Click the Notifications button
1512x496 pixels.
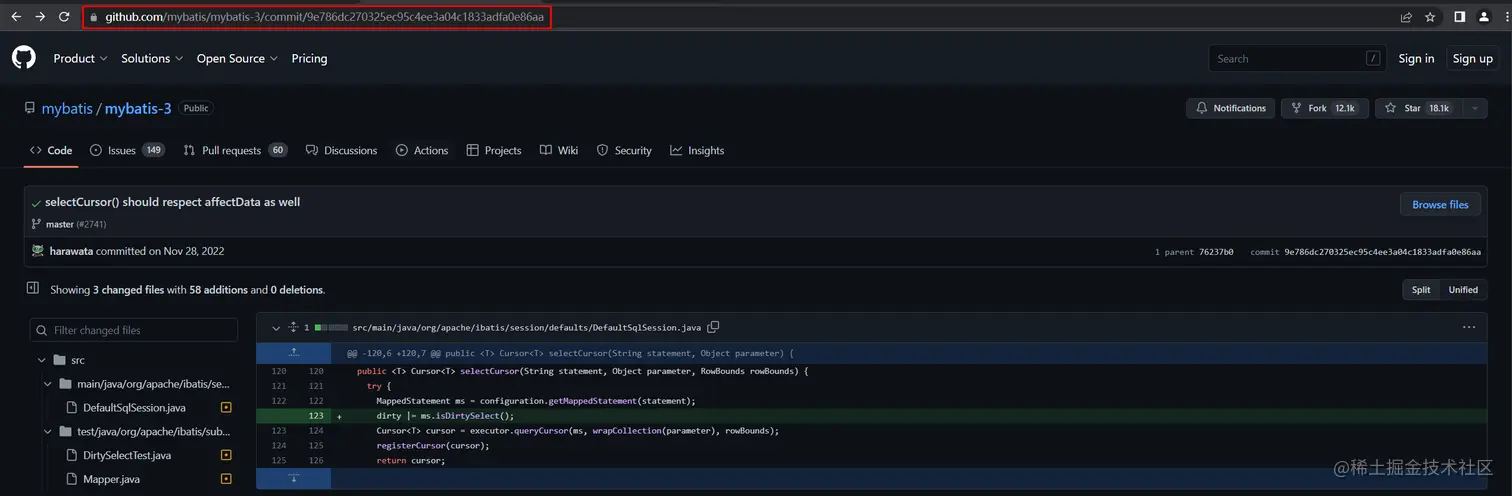(x=1231, y=108)
